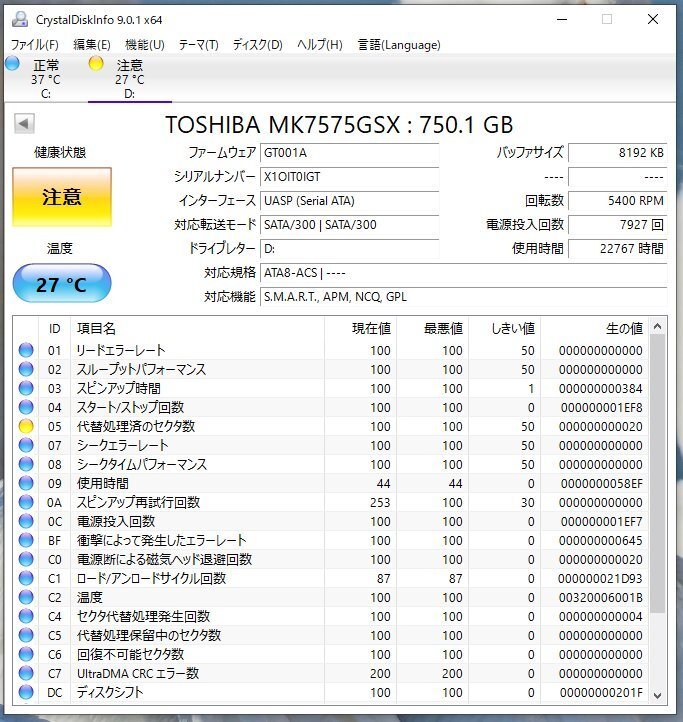The height and width of the screenshot is (722, 683).
Task: Click the status orb for attribute C6 回復不可能セクタ数
Action: pos(26,654)
